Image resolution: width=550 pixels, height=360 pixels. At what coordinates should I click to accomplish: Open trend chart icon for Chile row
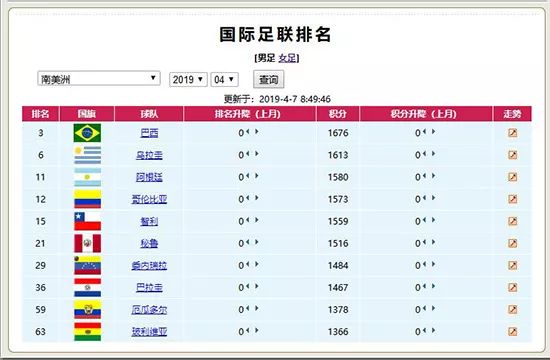(512, 221)
